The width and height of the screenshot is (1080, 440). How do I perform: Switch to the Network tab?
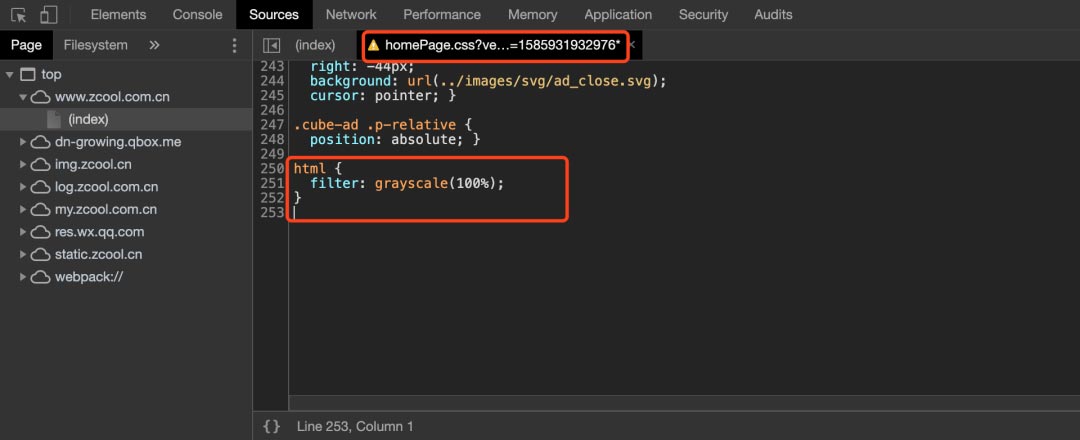click(351, 14)
